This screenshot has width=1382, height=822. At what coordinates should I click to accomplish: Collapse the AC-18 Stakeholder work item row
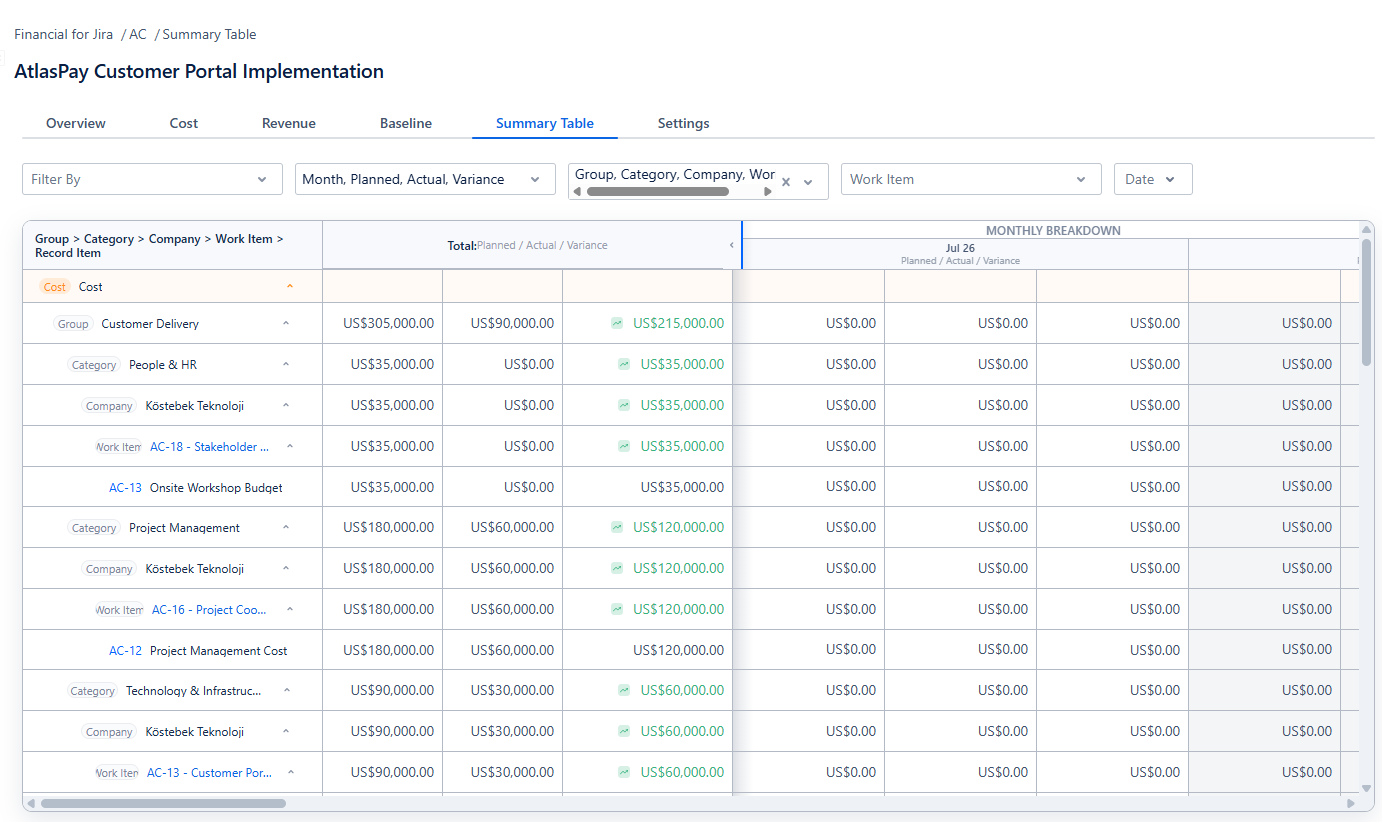291,447
